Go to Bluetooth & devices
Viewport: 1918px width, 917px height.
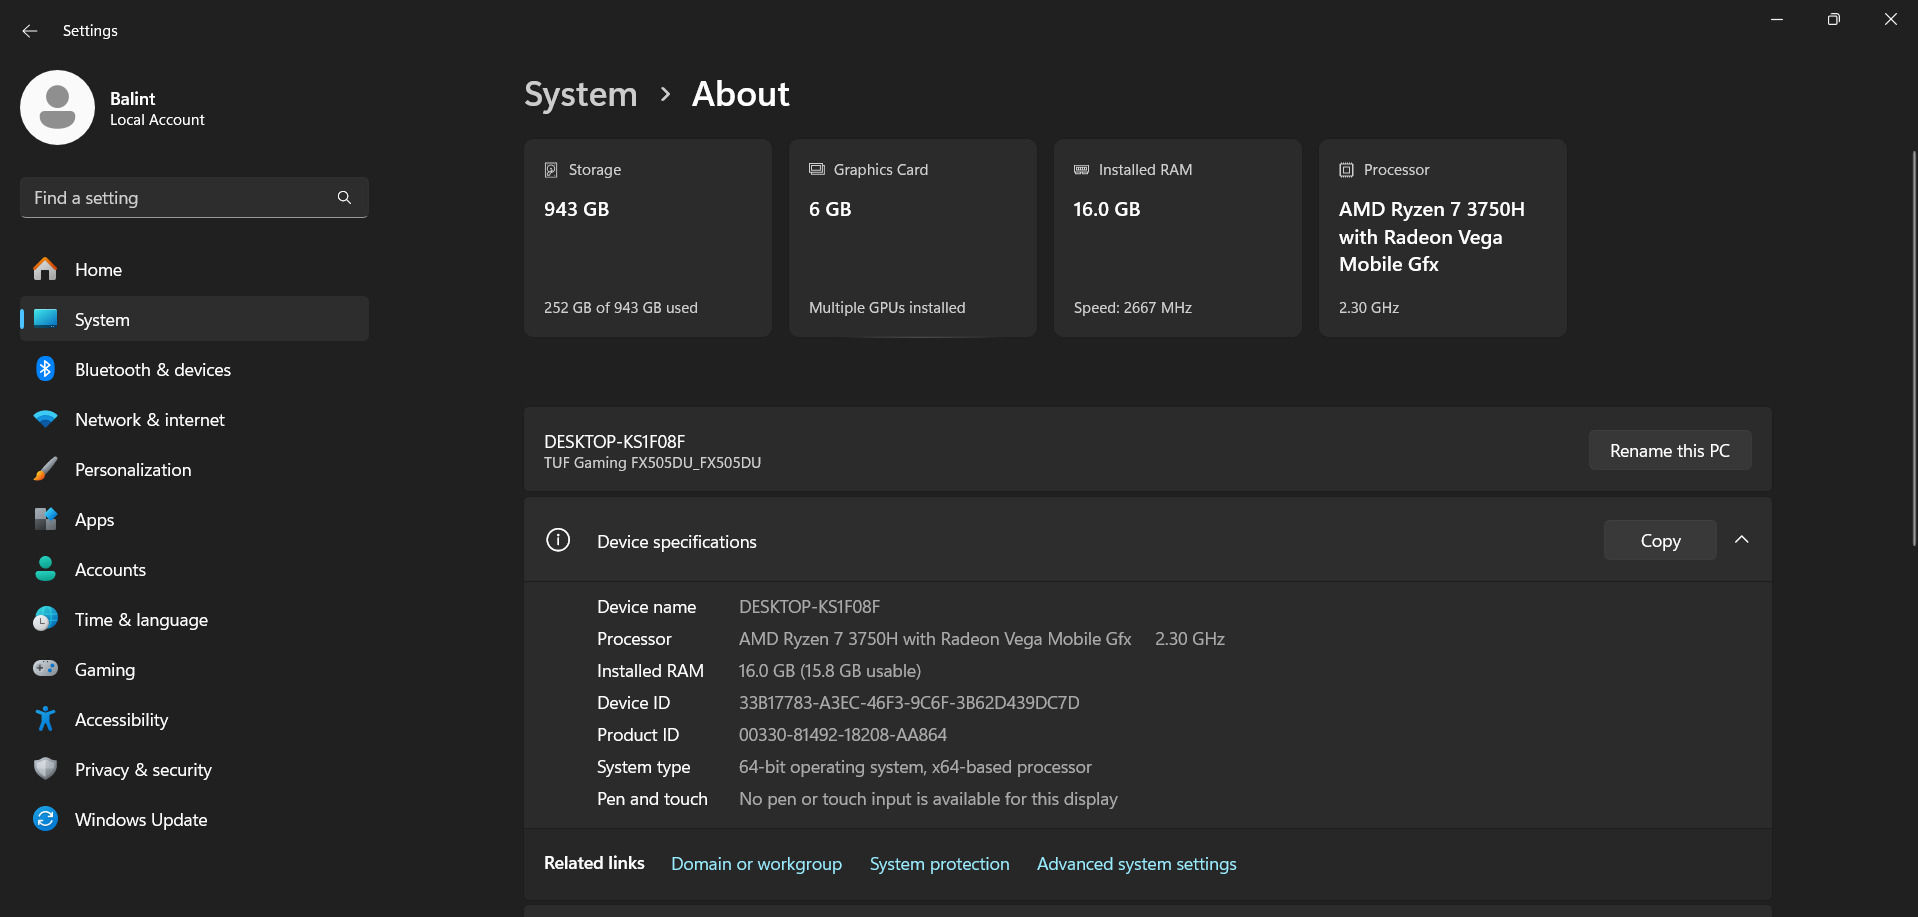(x=194, y=369)
